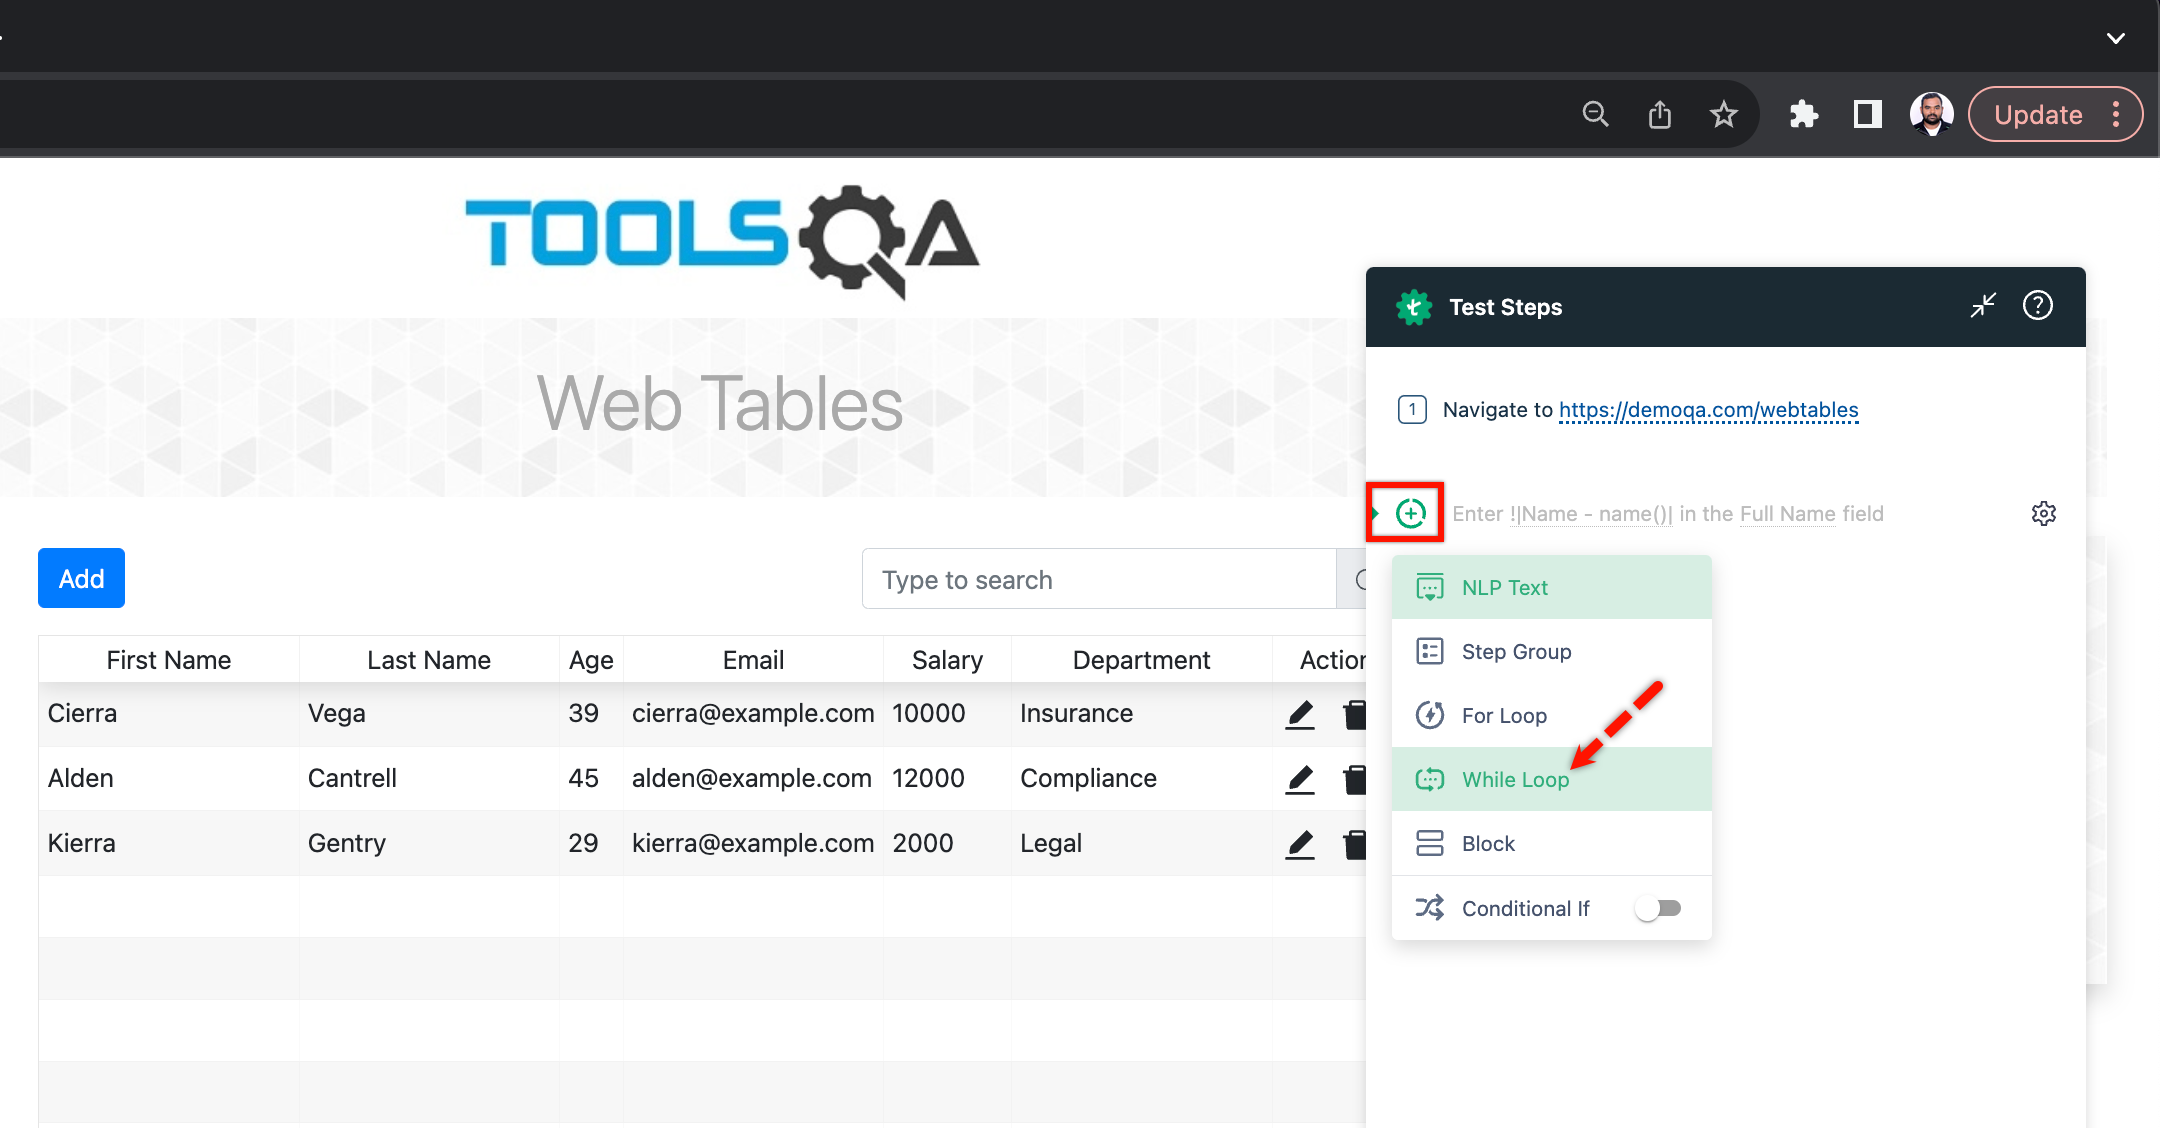The width and height of the screenshot is (2160, 1128).
Task: Toggle the browser side panel icon
Action: tap(1867, 114)
